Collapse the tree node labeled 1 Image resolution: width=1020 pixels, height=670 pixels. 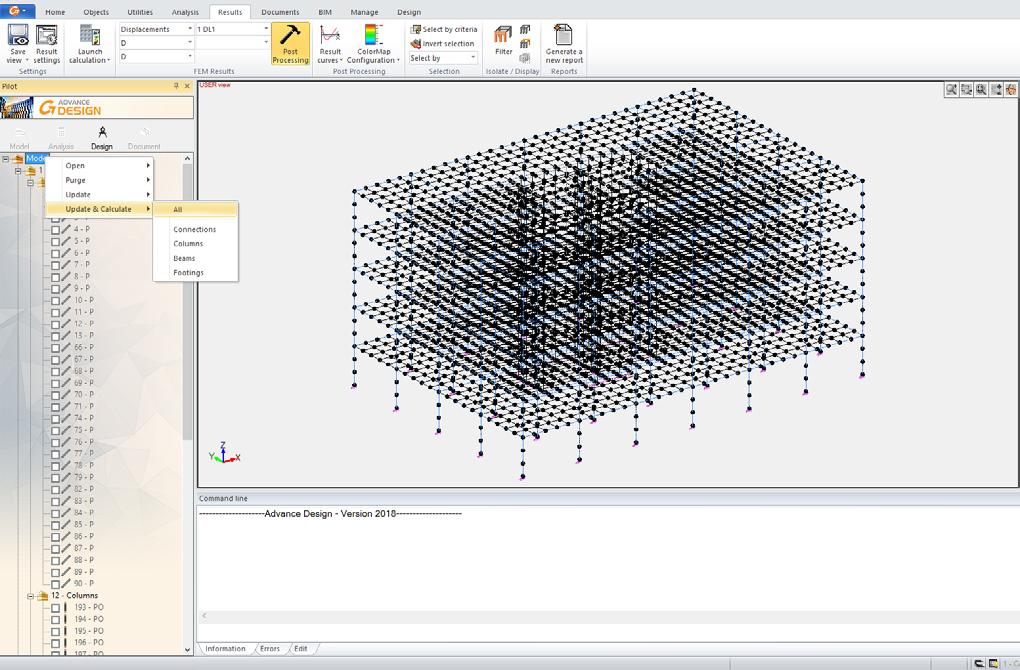(x=18, y=170)
